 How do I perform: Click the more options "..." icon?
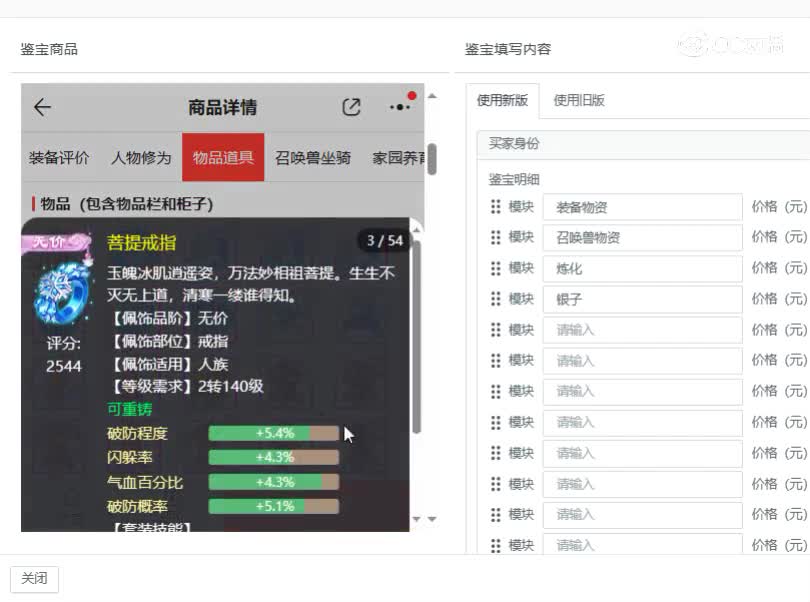tap(398, 107)
